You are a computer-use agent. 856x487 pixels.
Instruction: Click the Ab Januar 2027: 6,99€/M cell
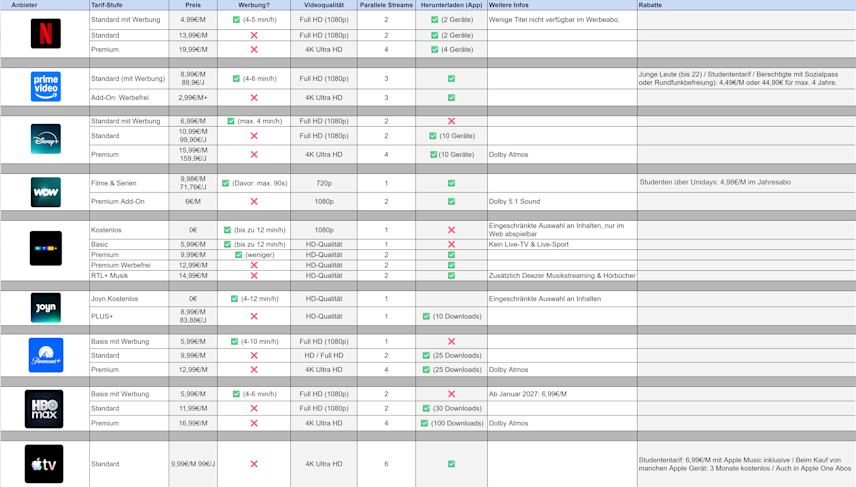[562, 394]
